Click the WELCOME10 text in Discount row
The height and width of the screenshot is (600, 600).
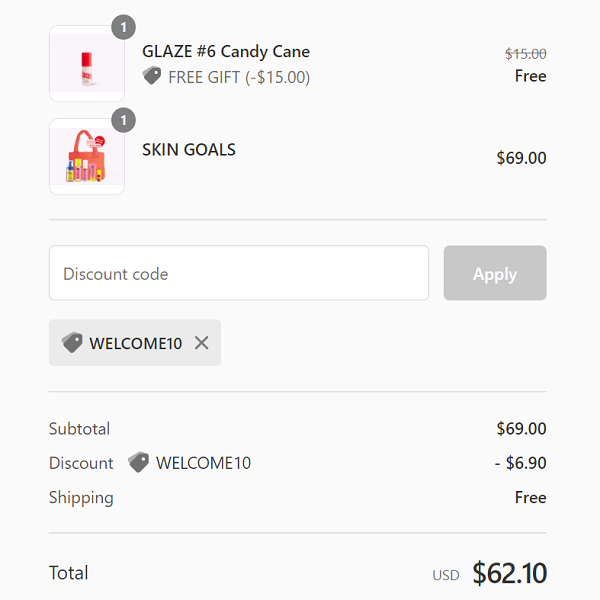point(204,463)
